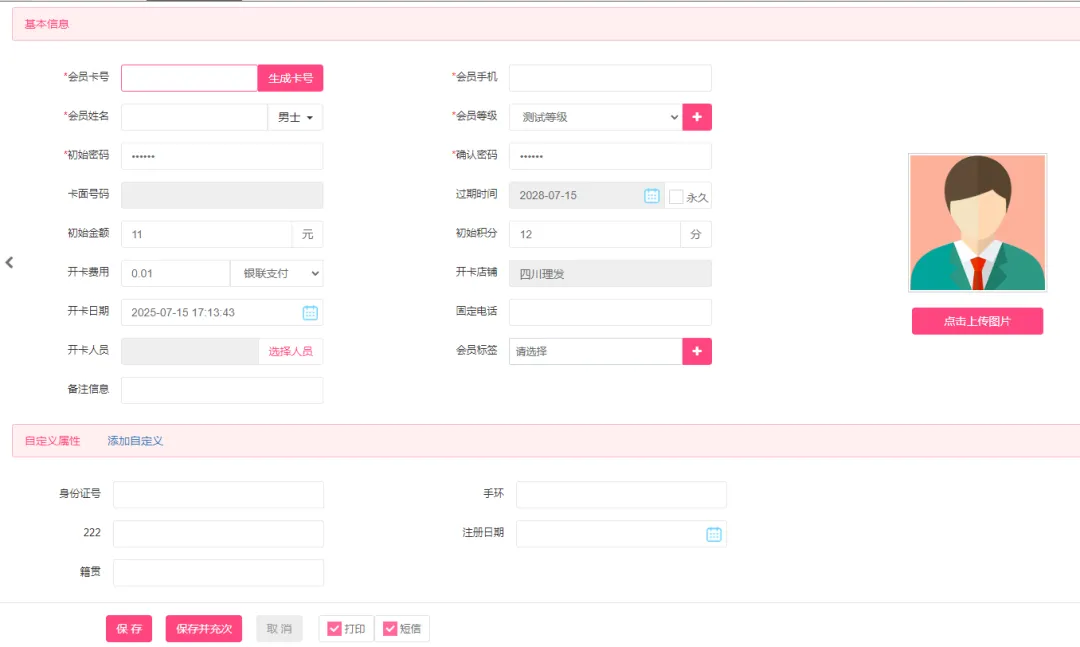
Task: Uncheck the 短信 checkbox
Action: pos(391,629)
